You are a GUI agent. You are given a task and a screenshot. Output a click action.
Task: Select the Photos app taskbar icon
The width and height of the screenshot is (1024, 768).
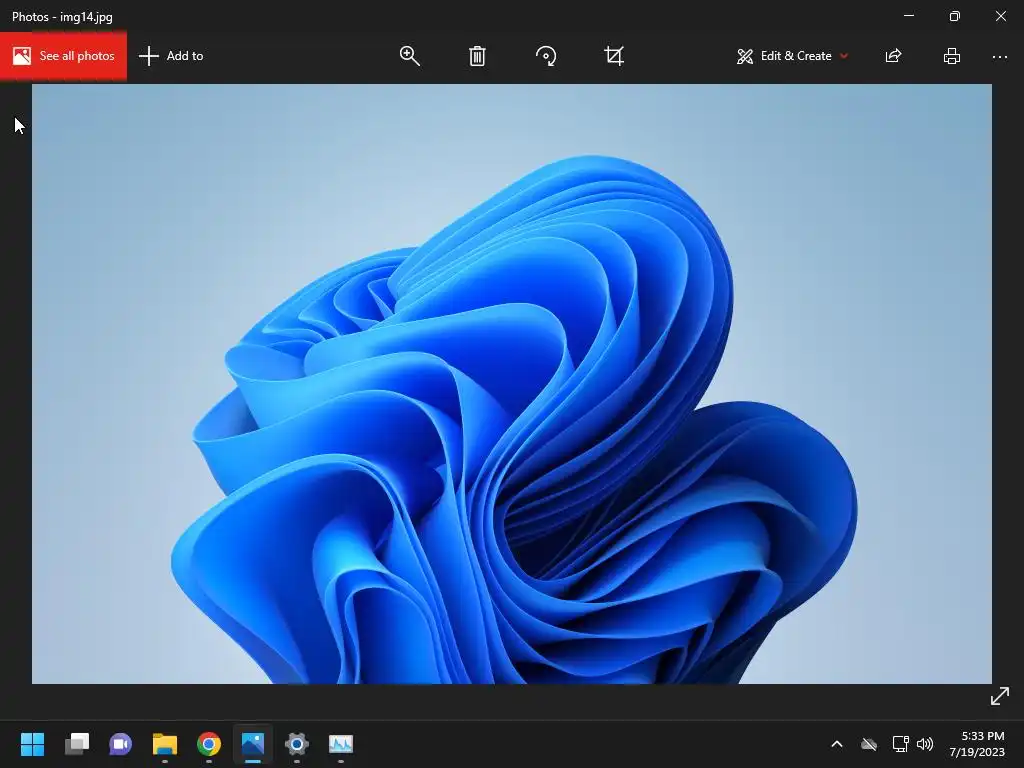[253, 744]
